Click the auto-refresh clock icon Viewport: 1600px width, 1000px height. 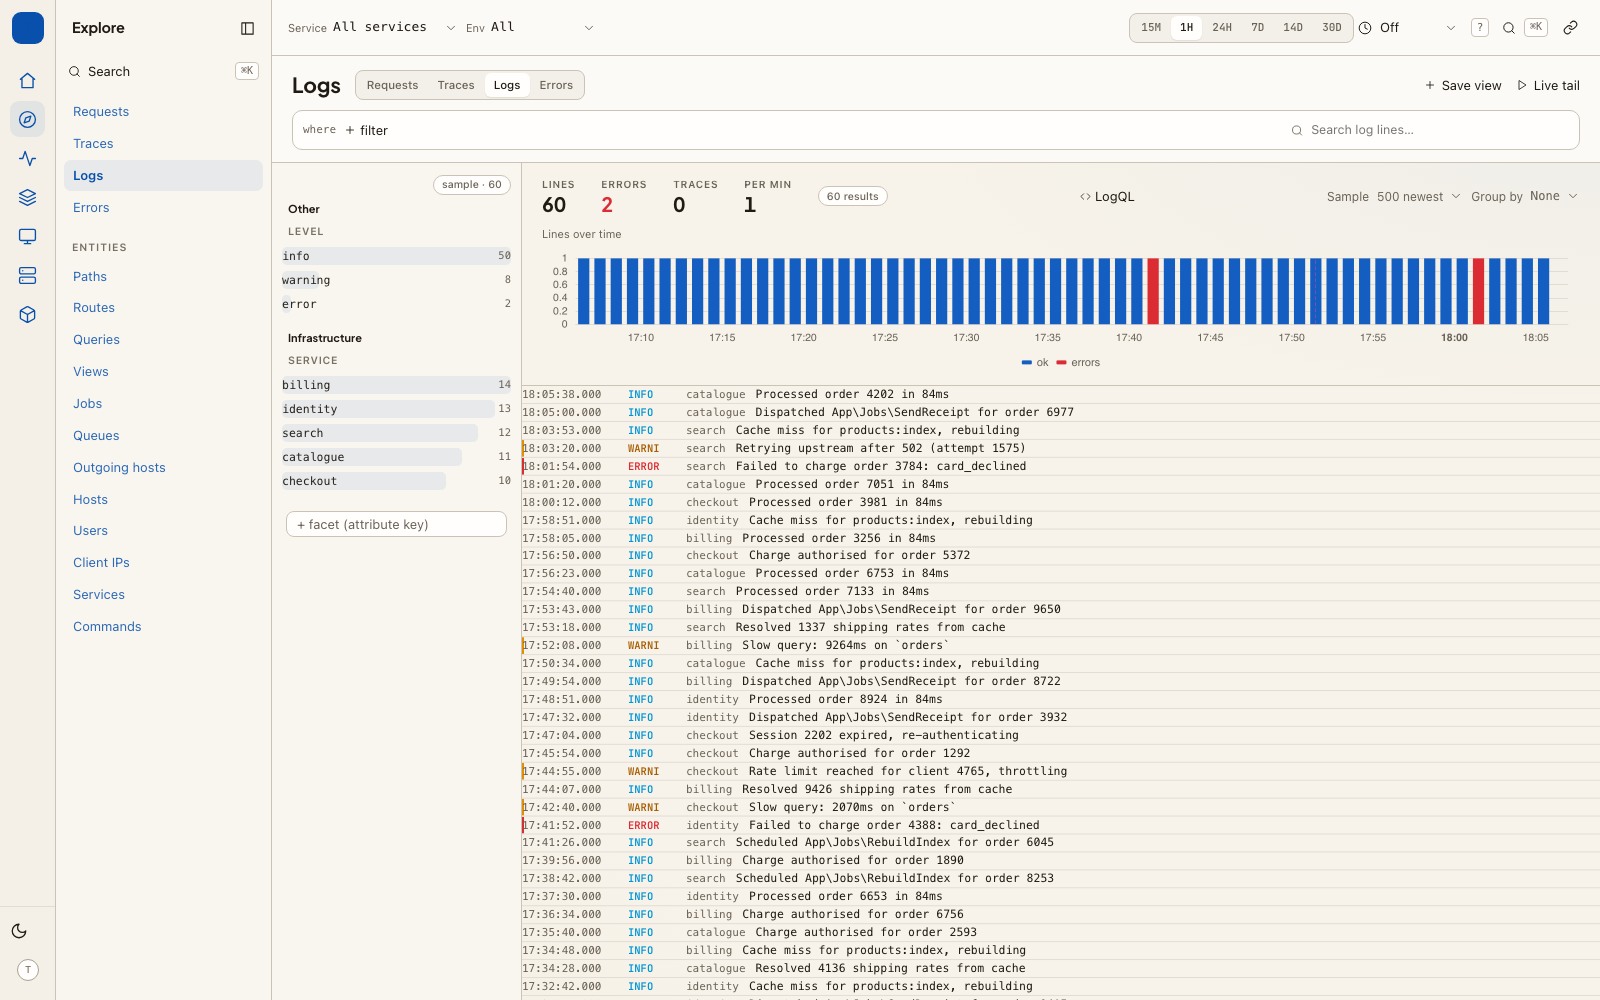pos(1365,28)
